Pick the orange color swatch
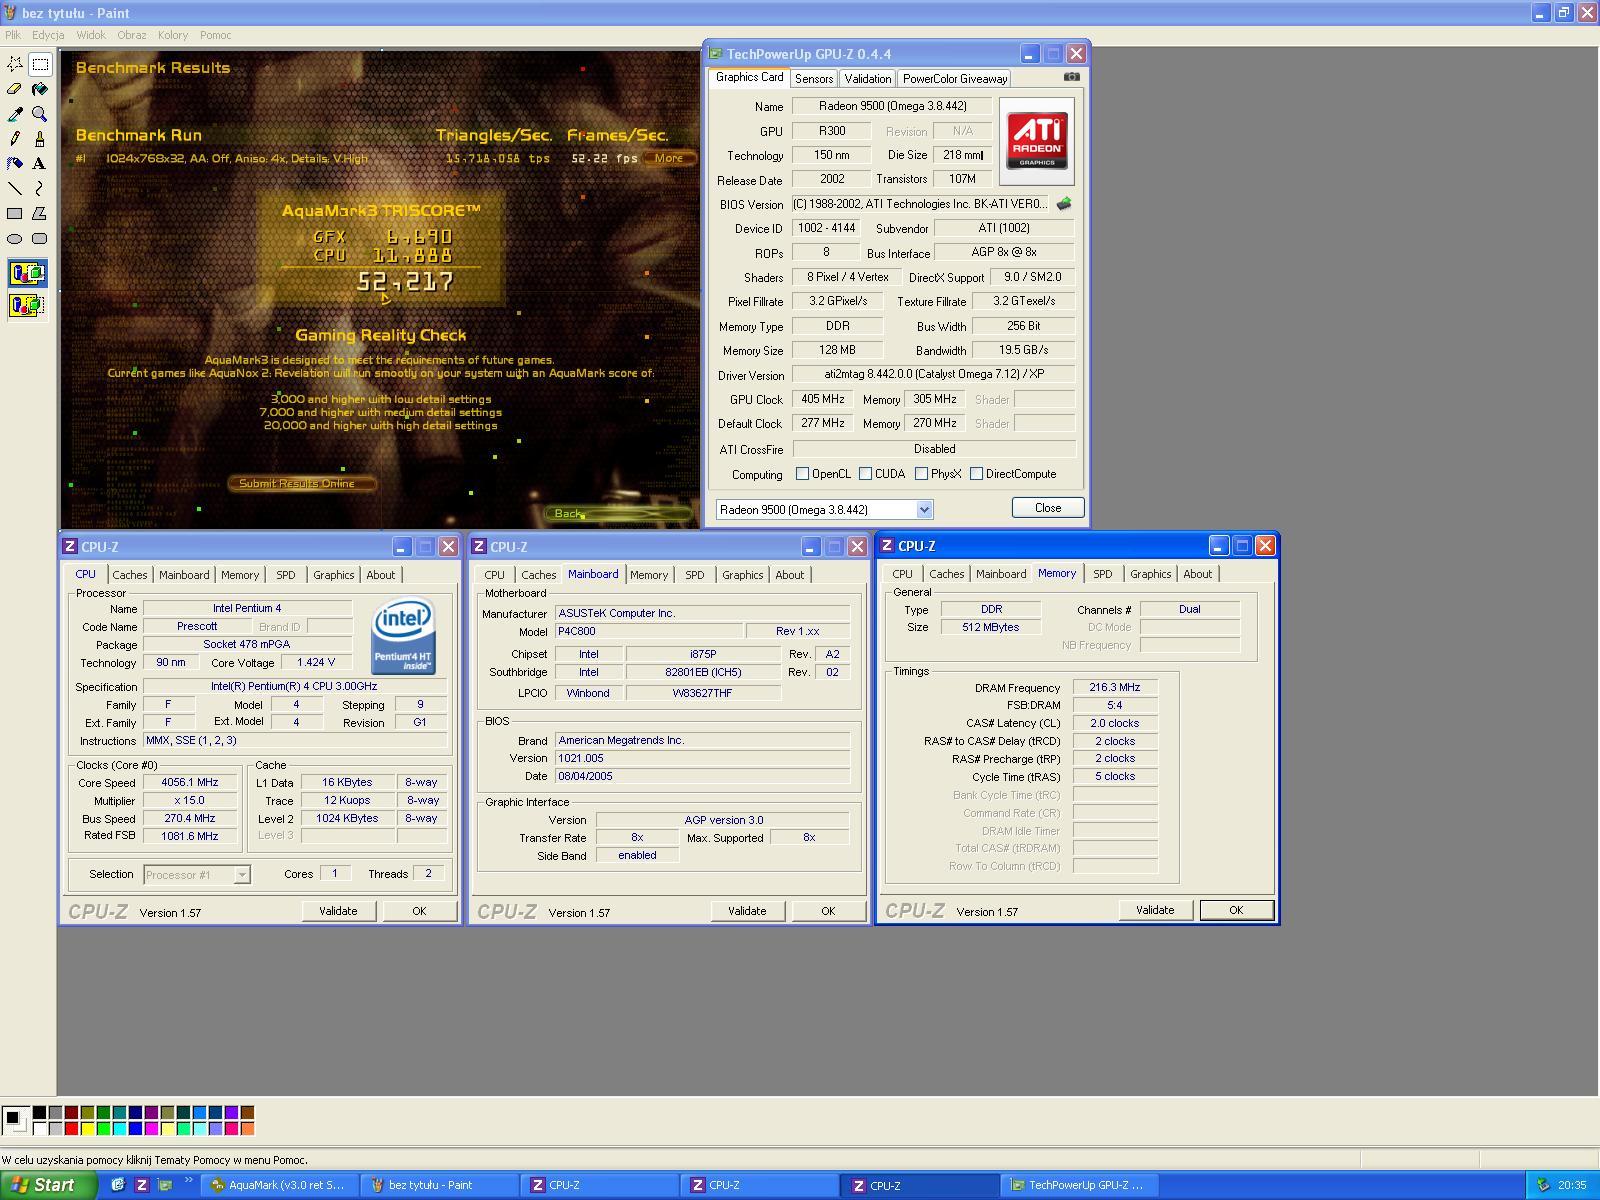 pos(247,1128)
